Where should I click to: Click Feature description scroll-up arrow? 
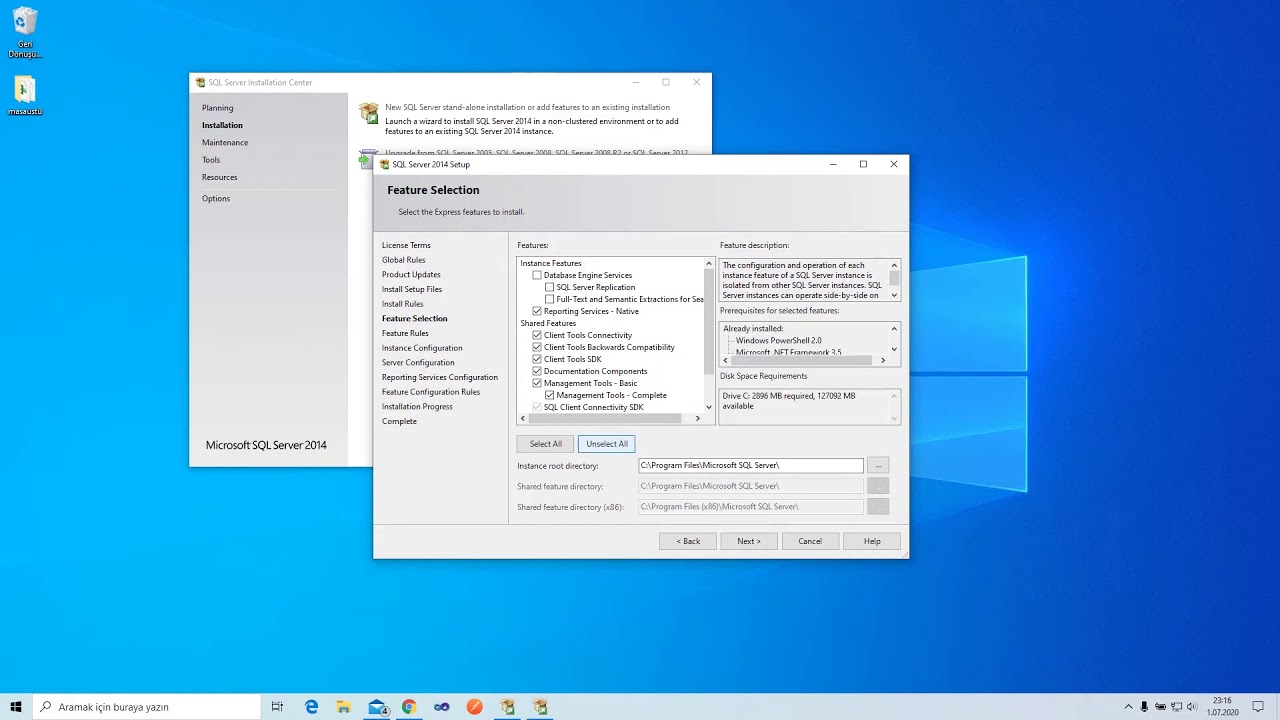(894, 264)
